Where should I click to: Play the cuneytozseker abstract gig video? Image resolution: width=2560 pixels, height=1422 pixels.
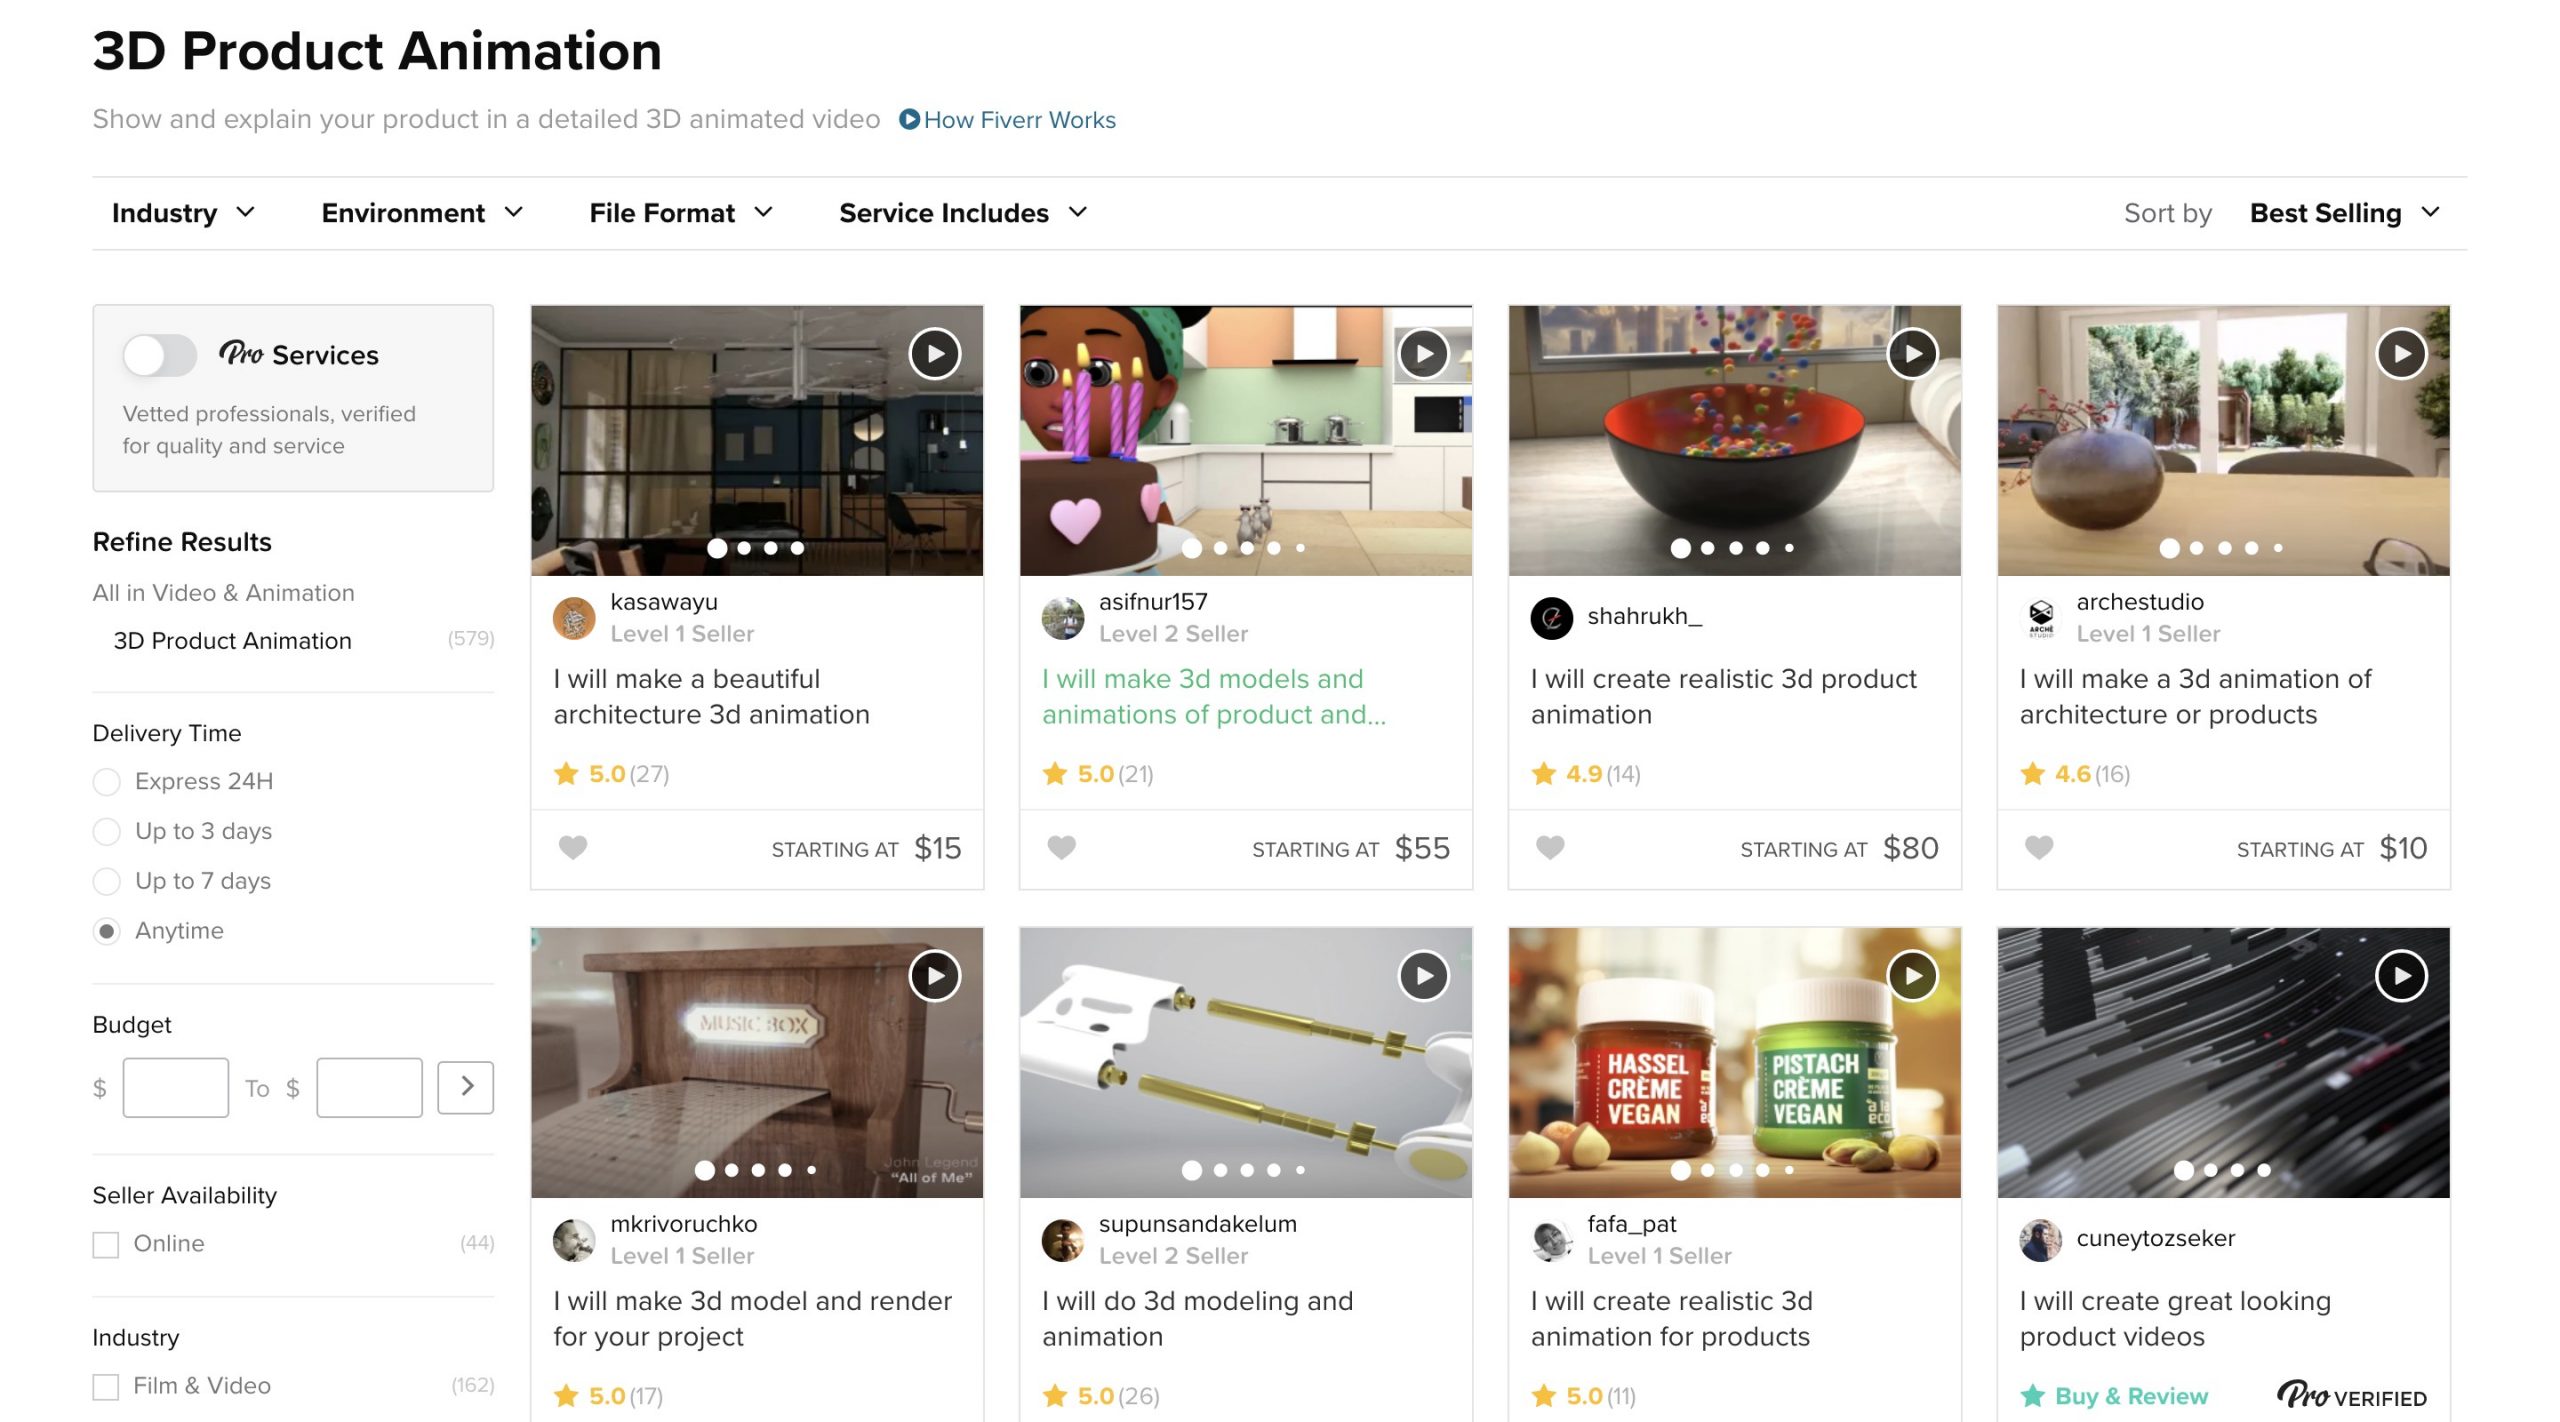tap(2401, 975)
